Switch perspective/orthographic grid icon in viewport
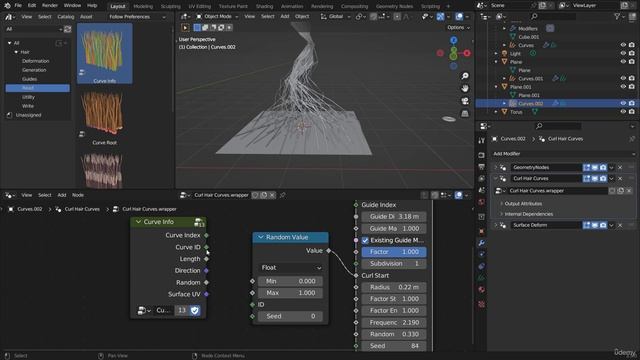This screenshot has height=360, width=640. (x=465, y=113)
